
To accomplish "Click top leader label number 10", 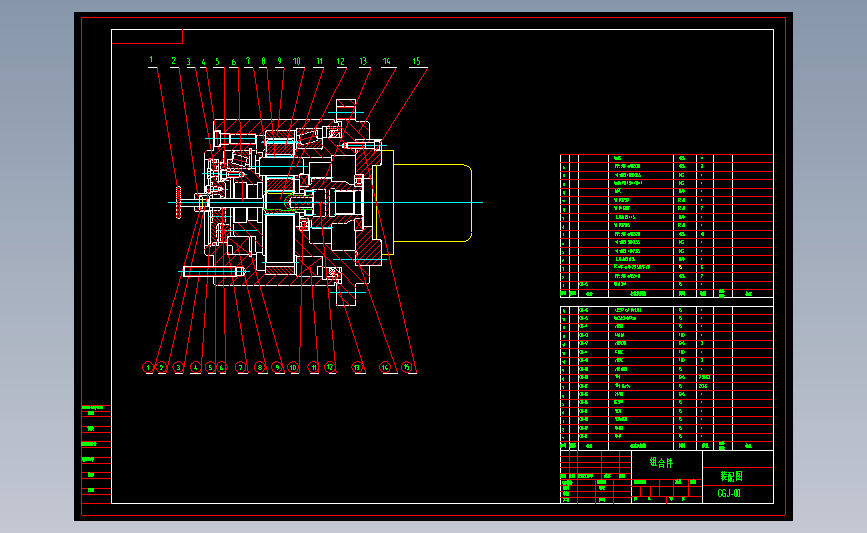I will [x=297, y=61].
